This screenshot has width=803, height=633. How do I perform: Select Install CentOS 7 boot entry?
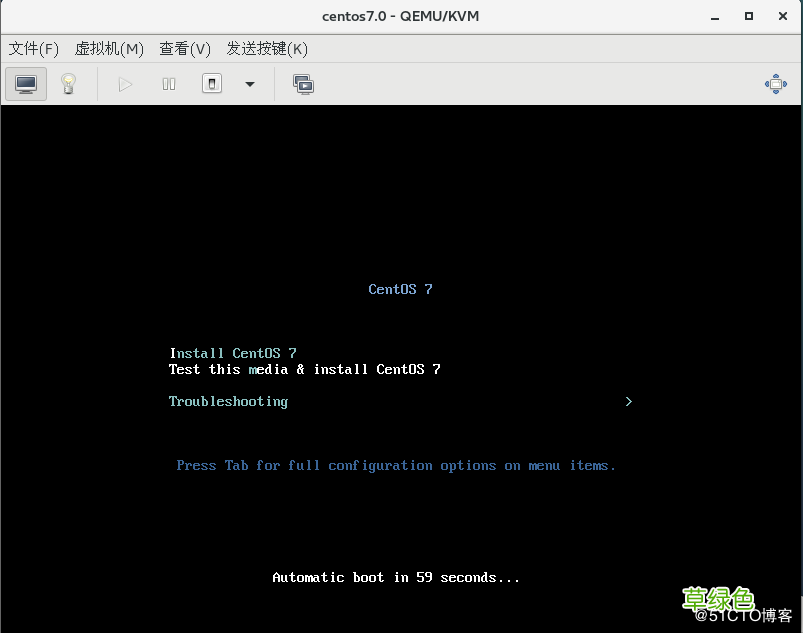pyautogui.click(x=233, y=353)
